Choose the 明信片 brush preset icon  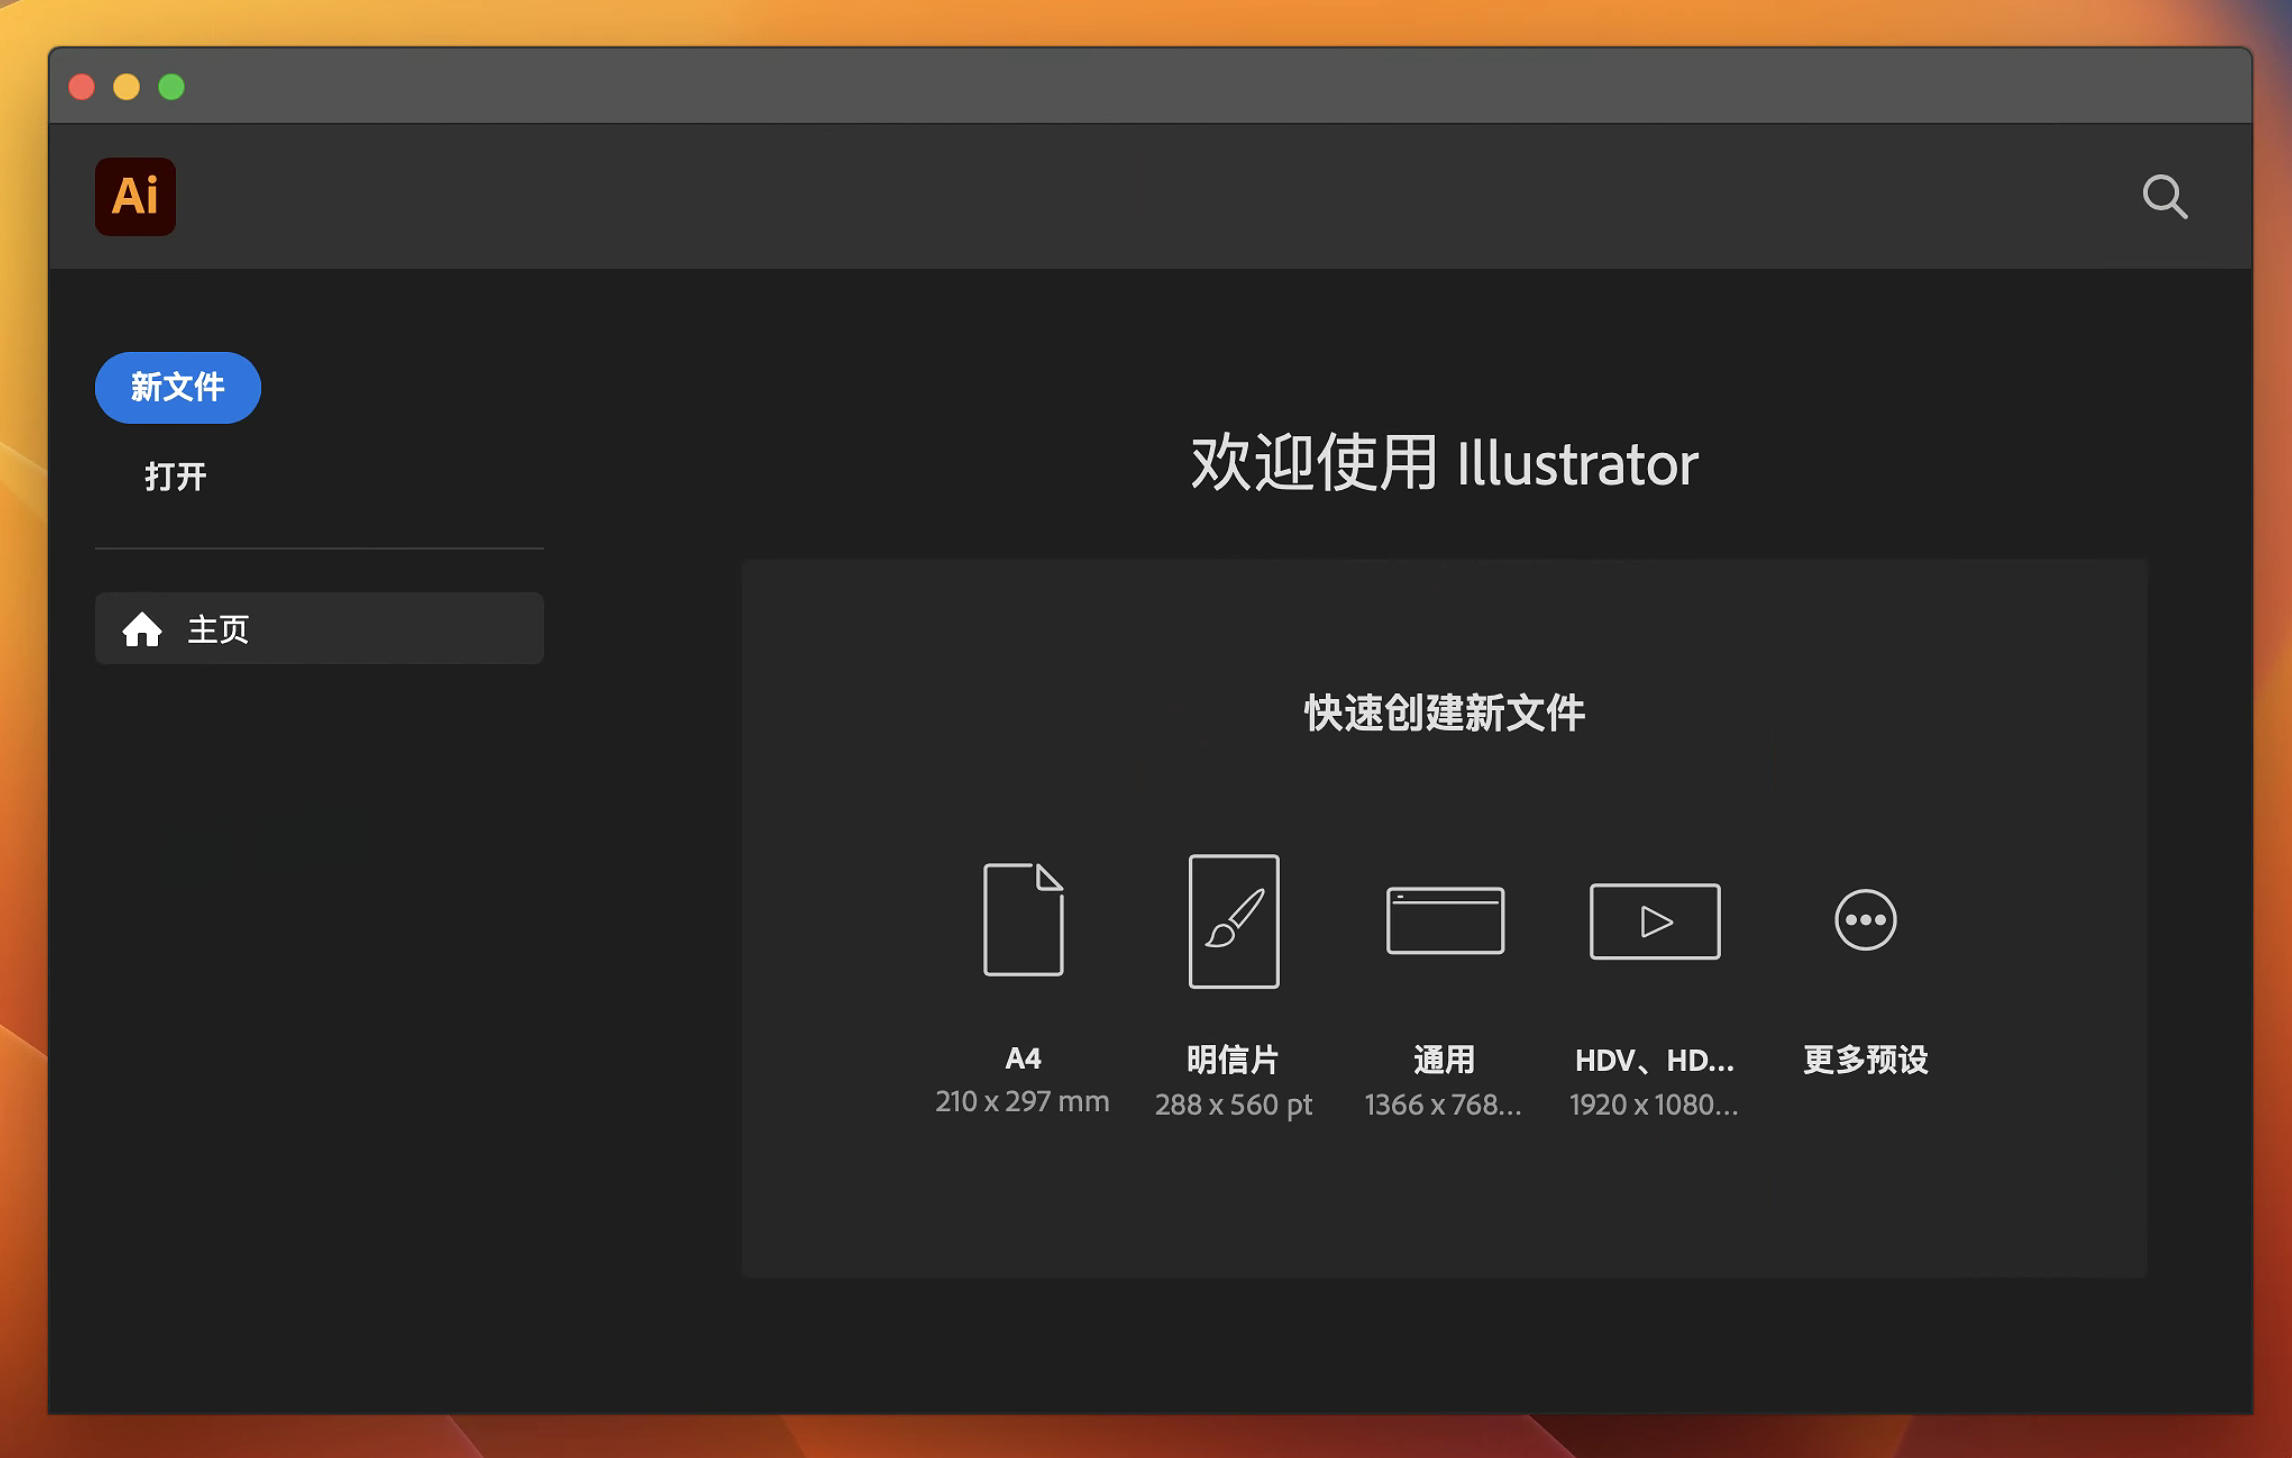[1233, 920]
